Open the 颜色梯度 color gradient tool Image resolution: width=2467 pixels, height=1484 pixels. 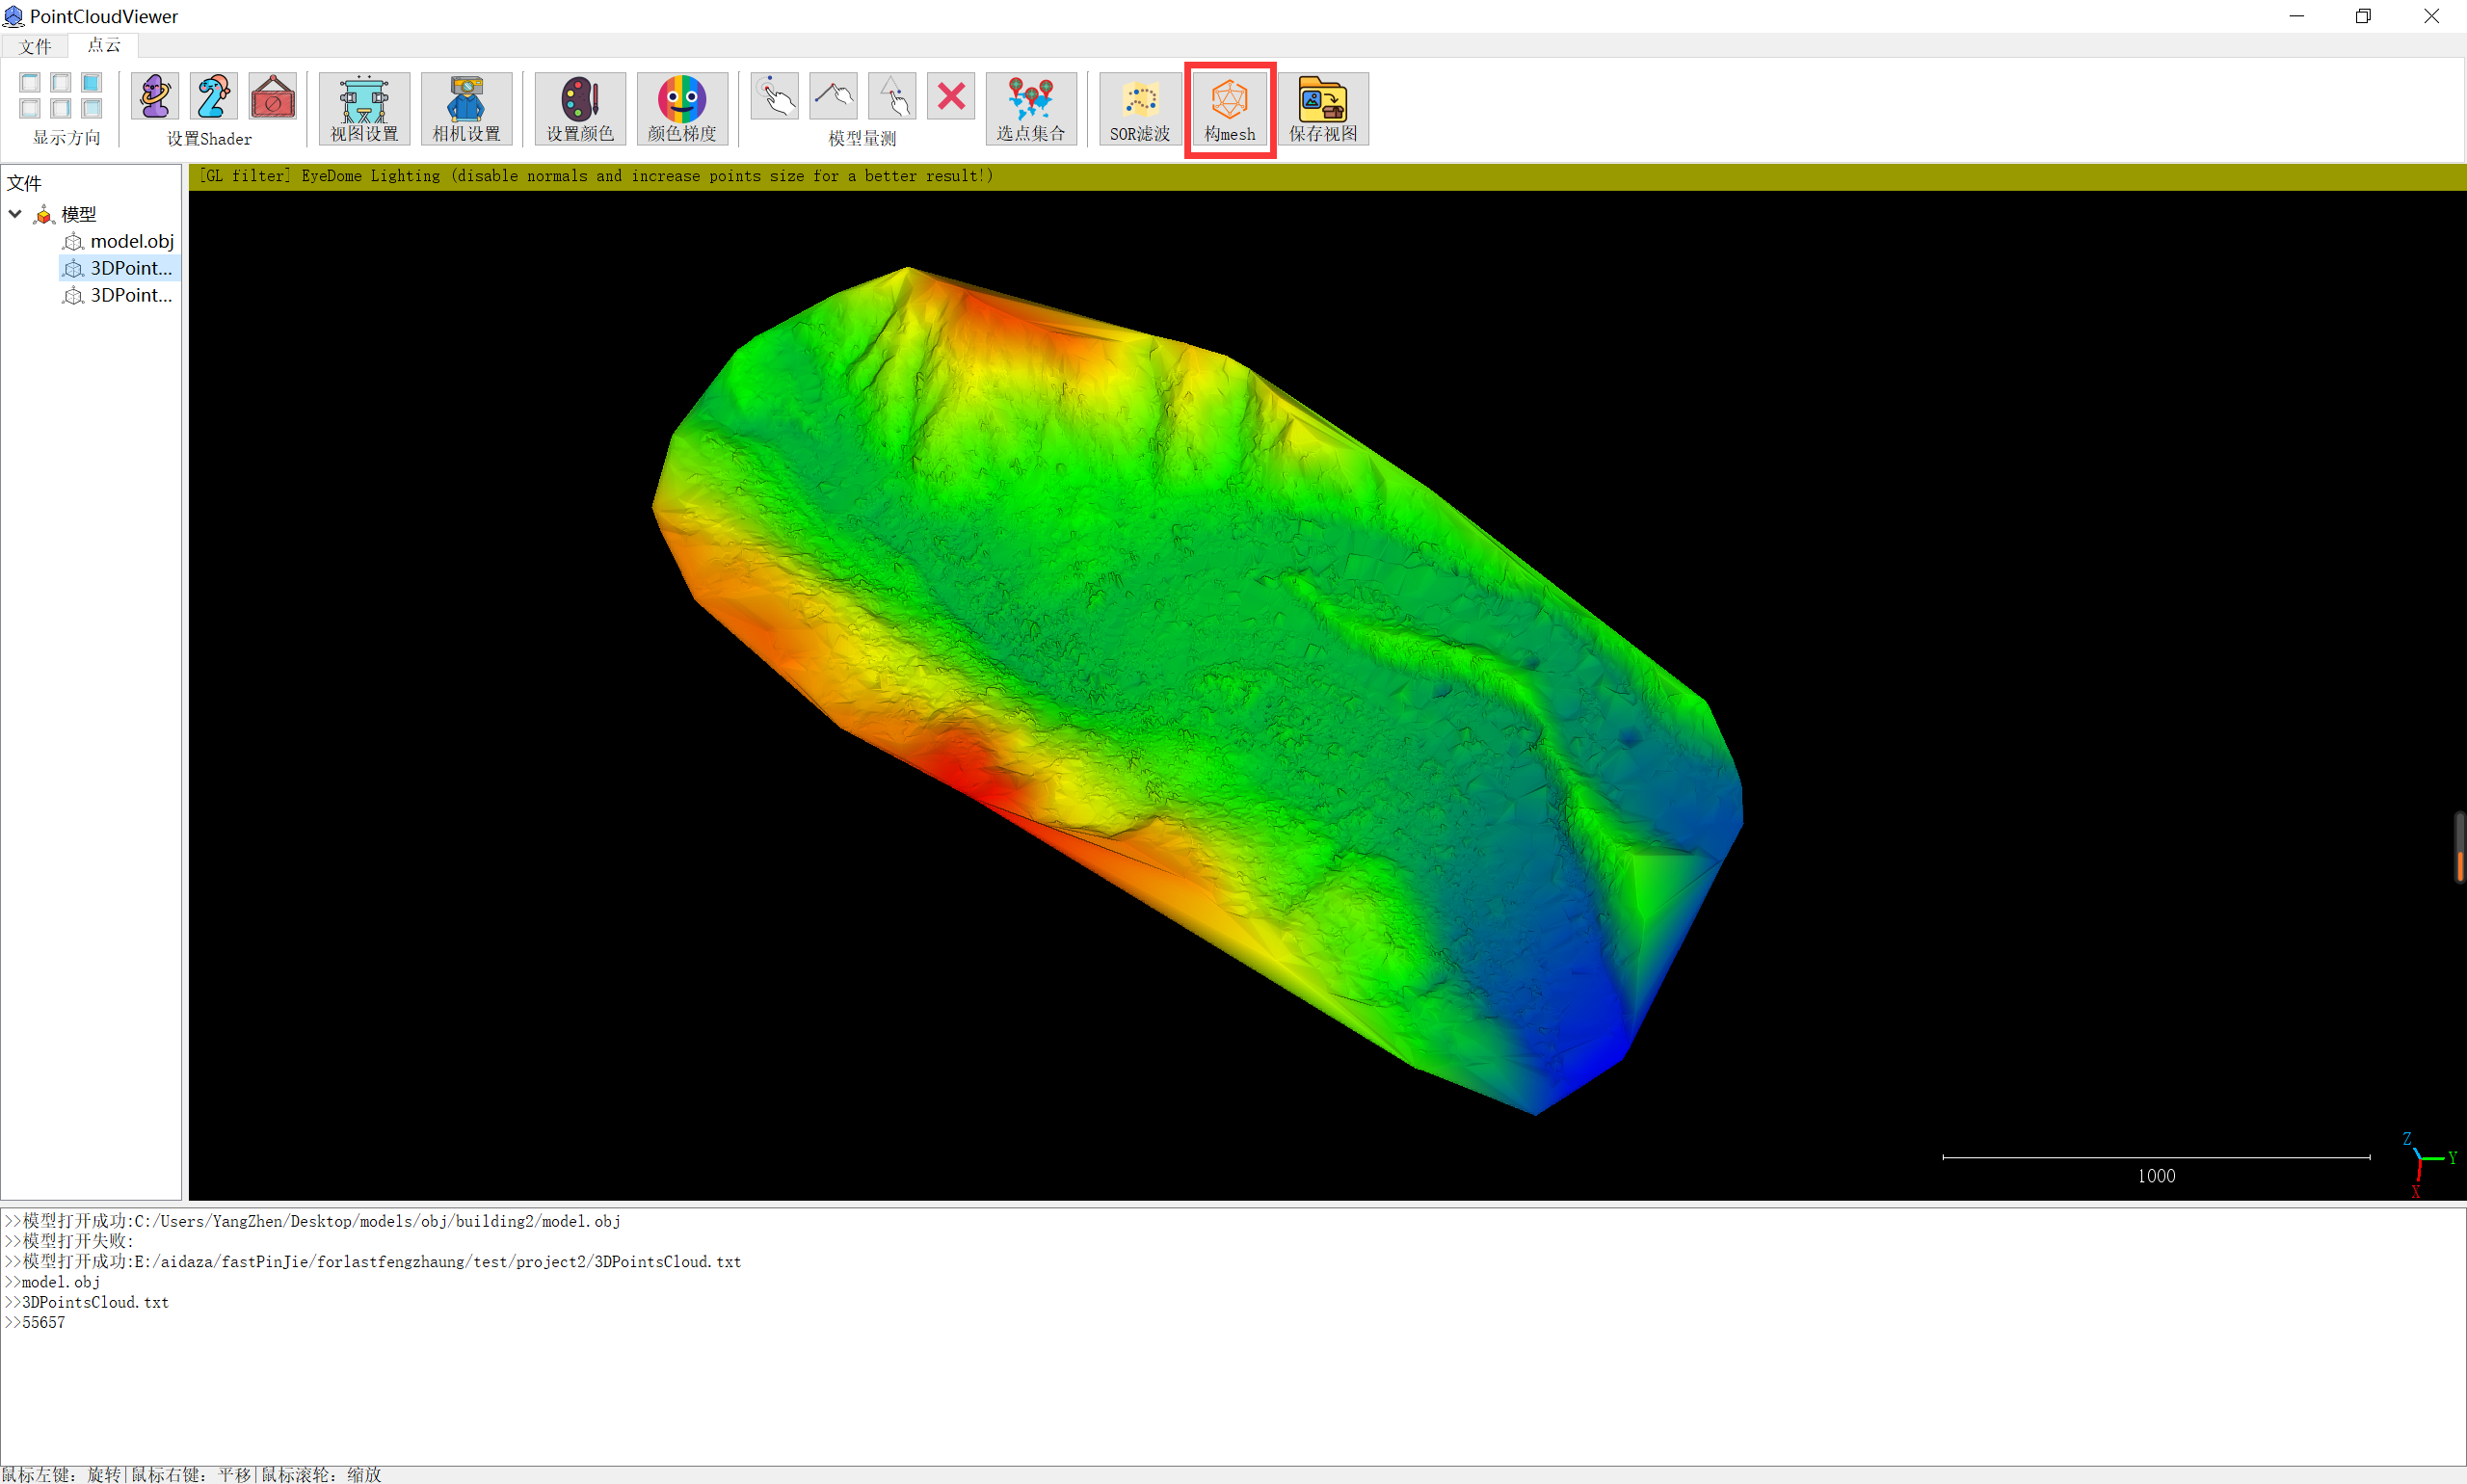681,108
